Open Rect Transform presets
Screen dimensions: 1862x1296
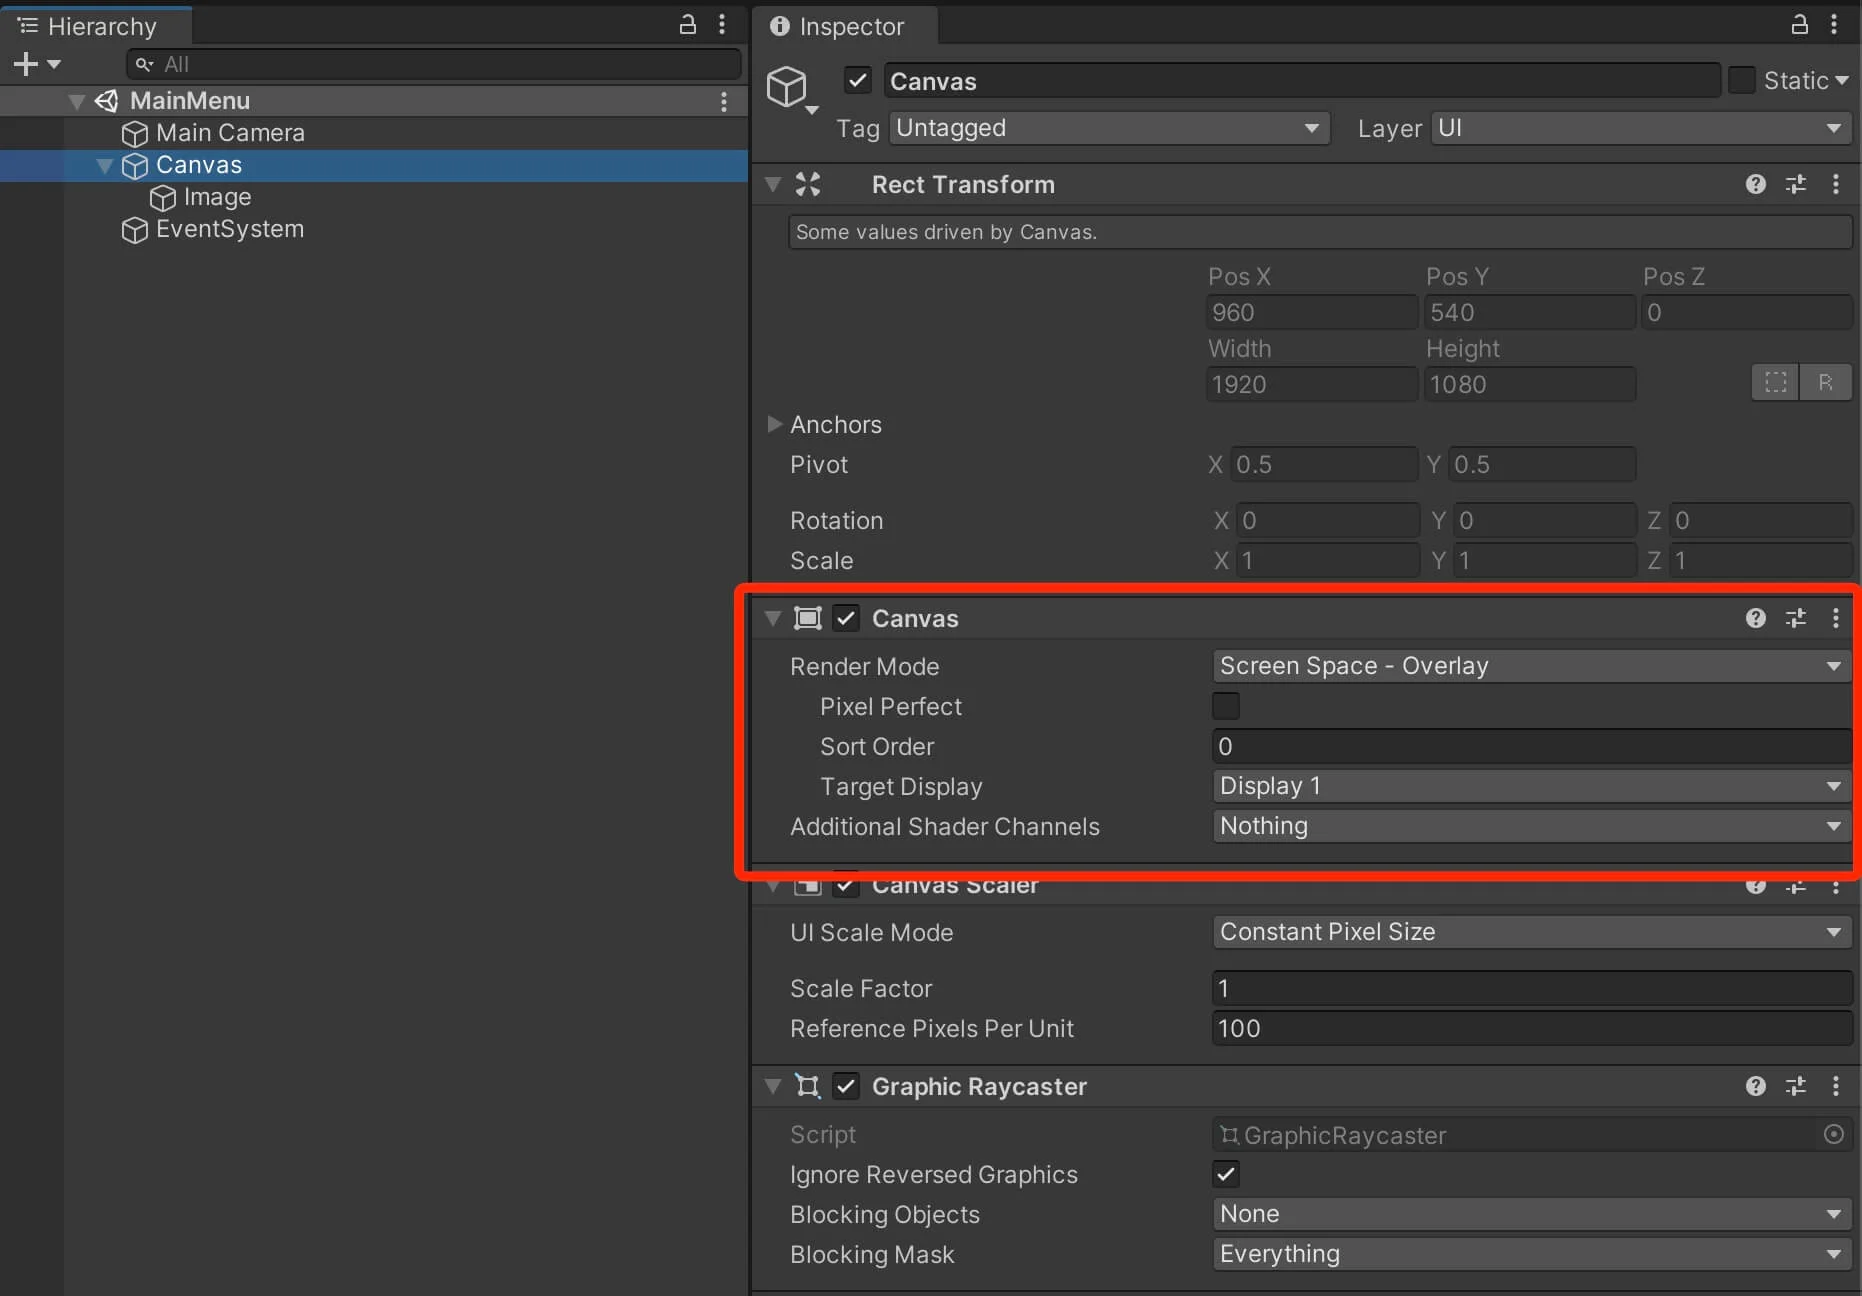click(x=1796, y=184)
